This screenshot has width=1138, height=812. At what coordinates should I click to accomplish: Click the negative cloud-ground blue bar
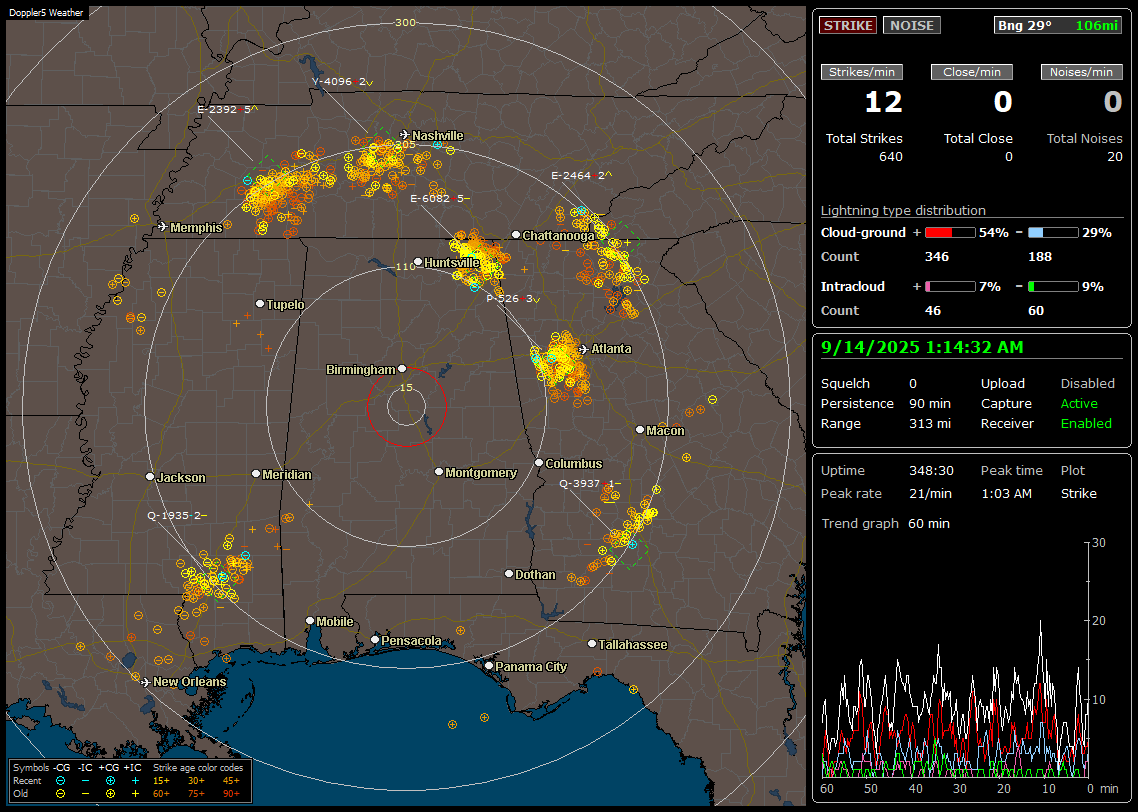pos(1053,233)
